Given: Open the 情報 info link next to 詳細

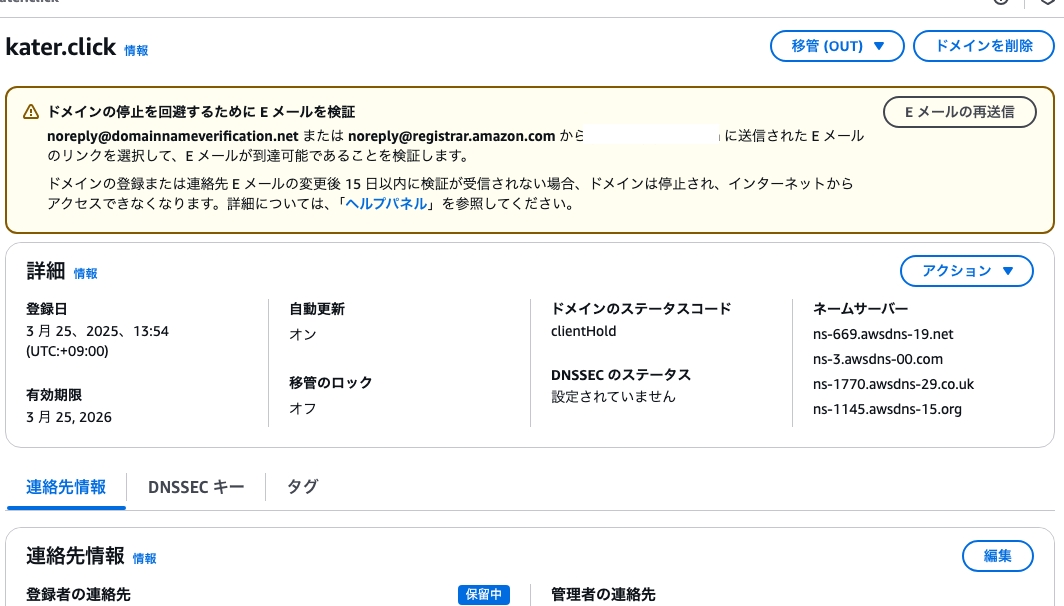Looking at the screenshot, I should [85, 273].
